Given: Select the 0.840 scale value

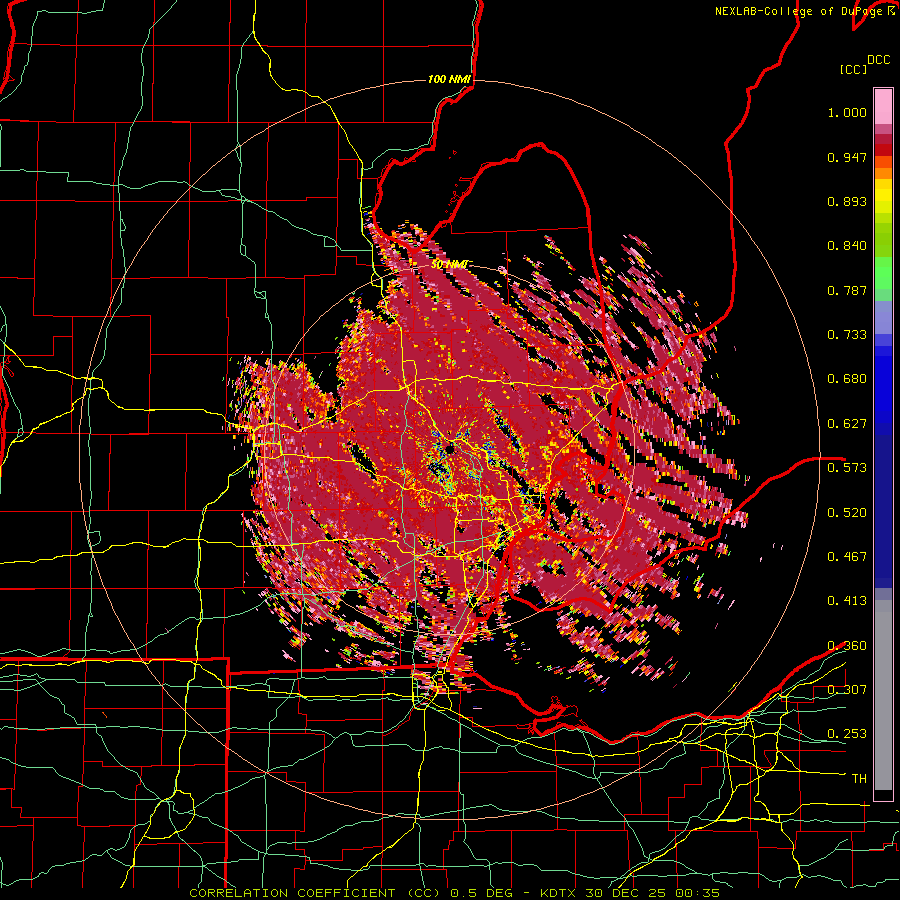Looking at the screenshot, I should point(847,246).
